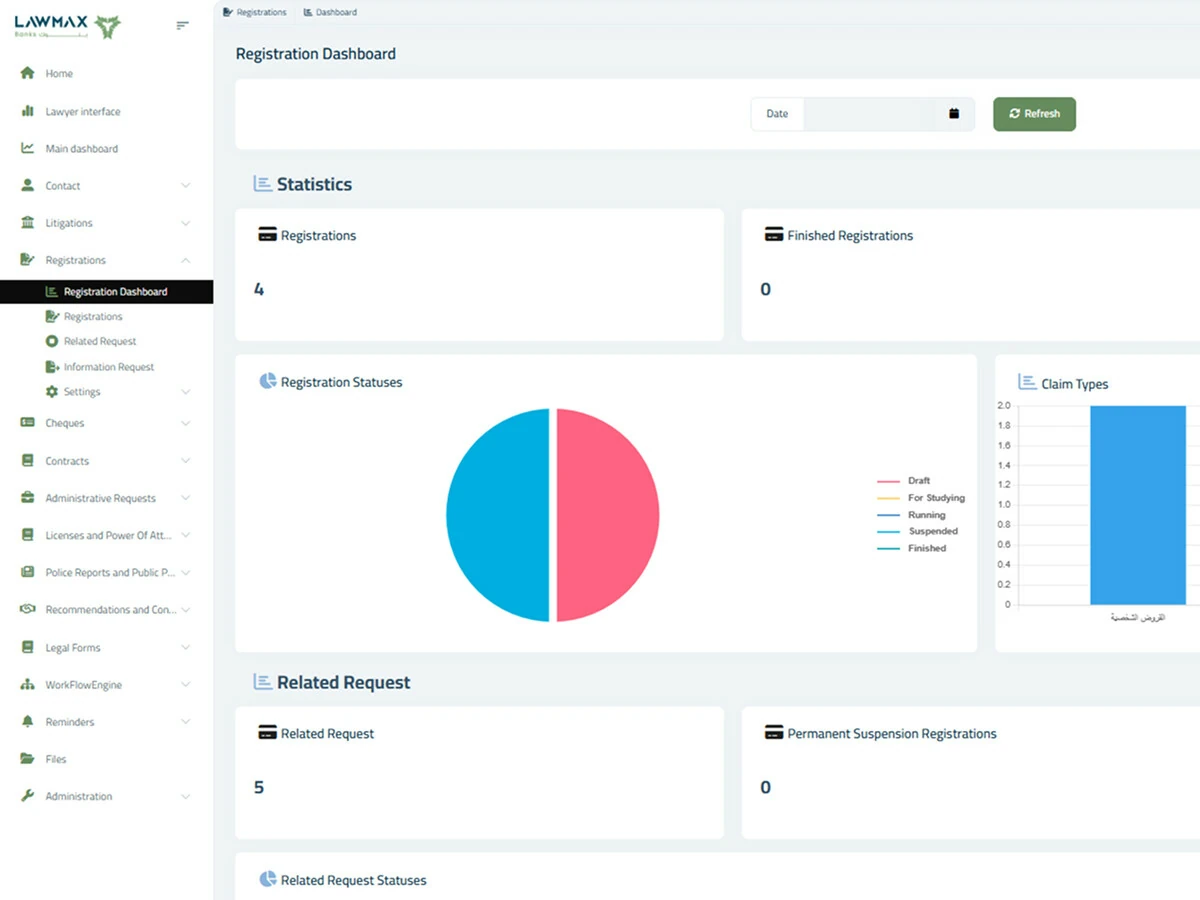Click the Files folder icon
1200x900 pixels.
[x=28, y=759]
